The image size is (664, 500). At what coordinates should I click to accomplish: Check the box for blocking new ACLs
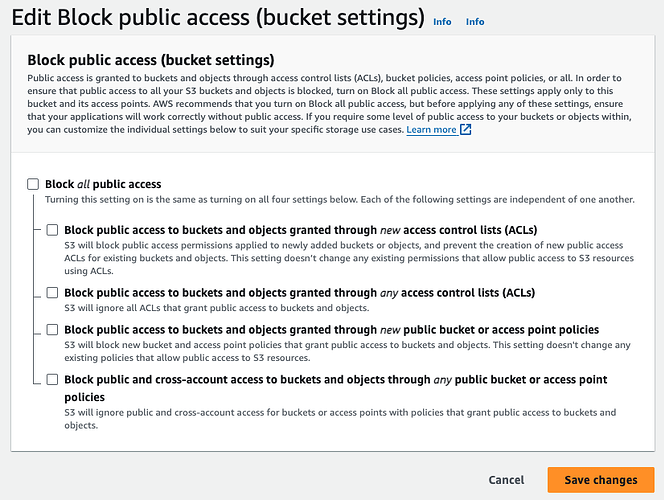pos(52,230)
